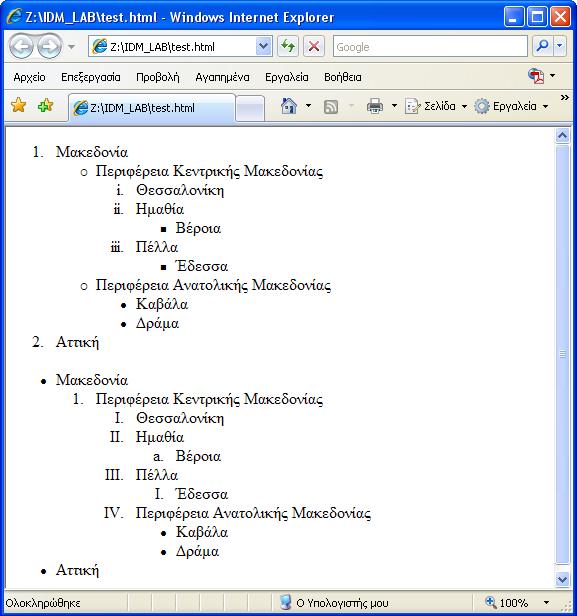Click the Back navigation arrow

click(21, 46)
